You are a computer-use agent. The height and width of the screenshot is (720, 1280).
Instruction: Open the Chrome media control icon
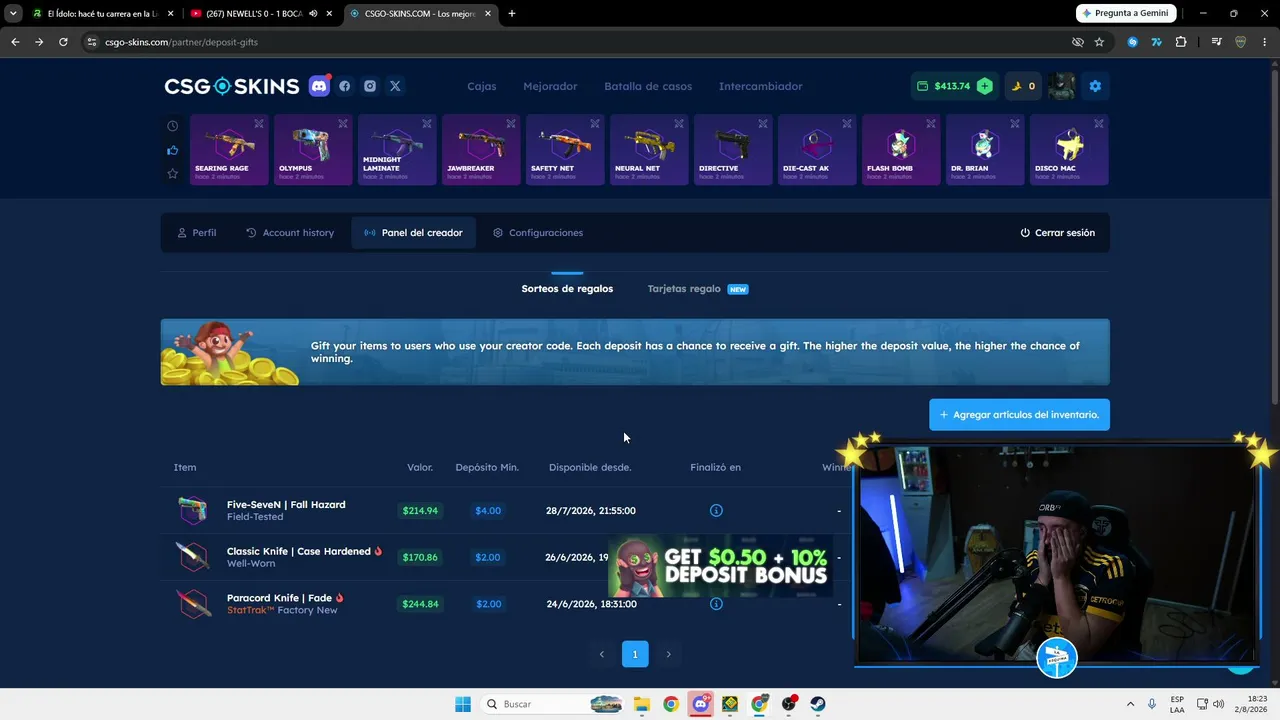click(x=1216, y=42)
